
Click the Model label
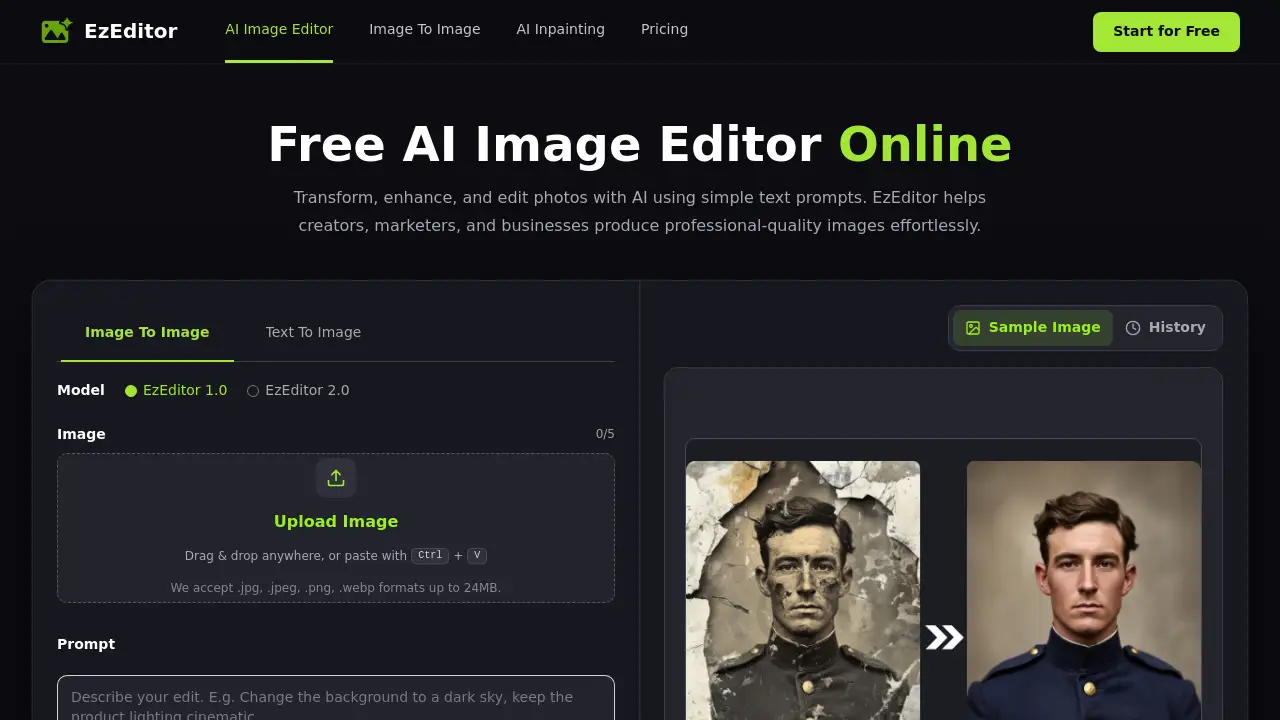coord(81,390)
